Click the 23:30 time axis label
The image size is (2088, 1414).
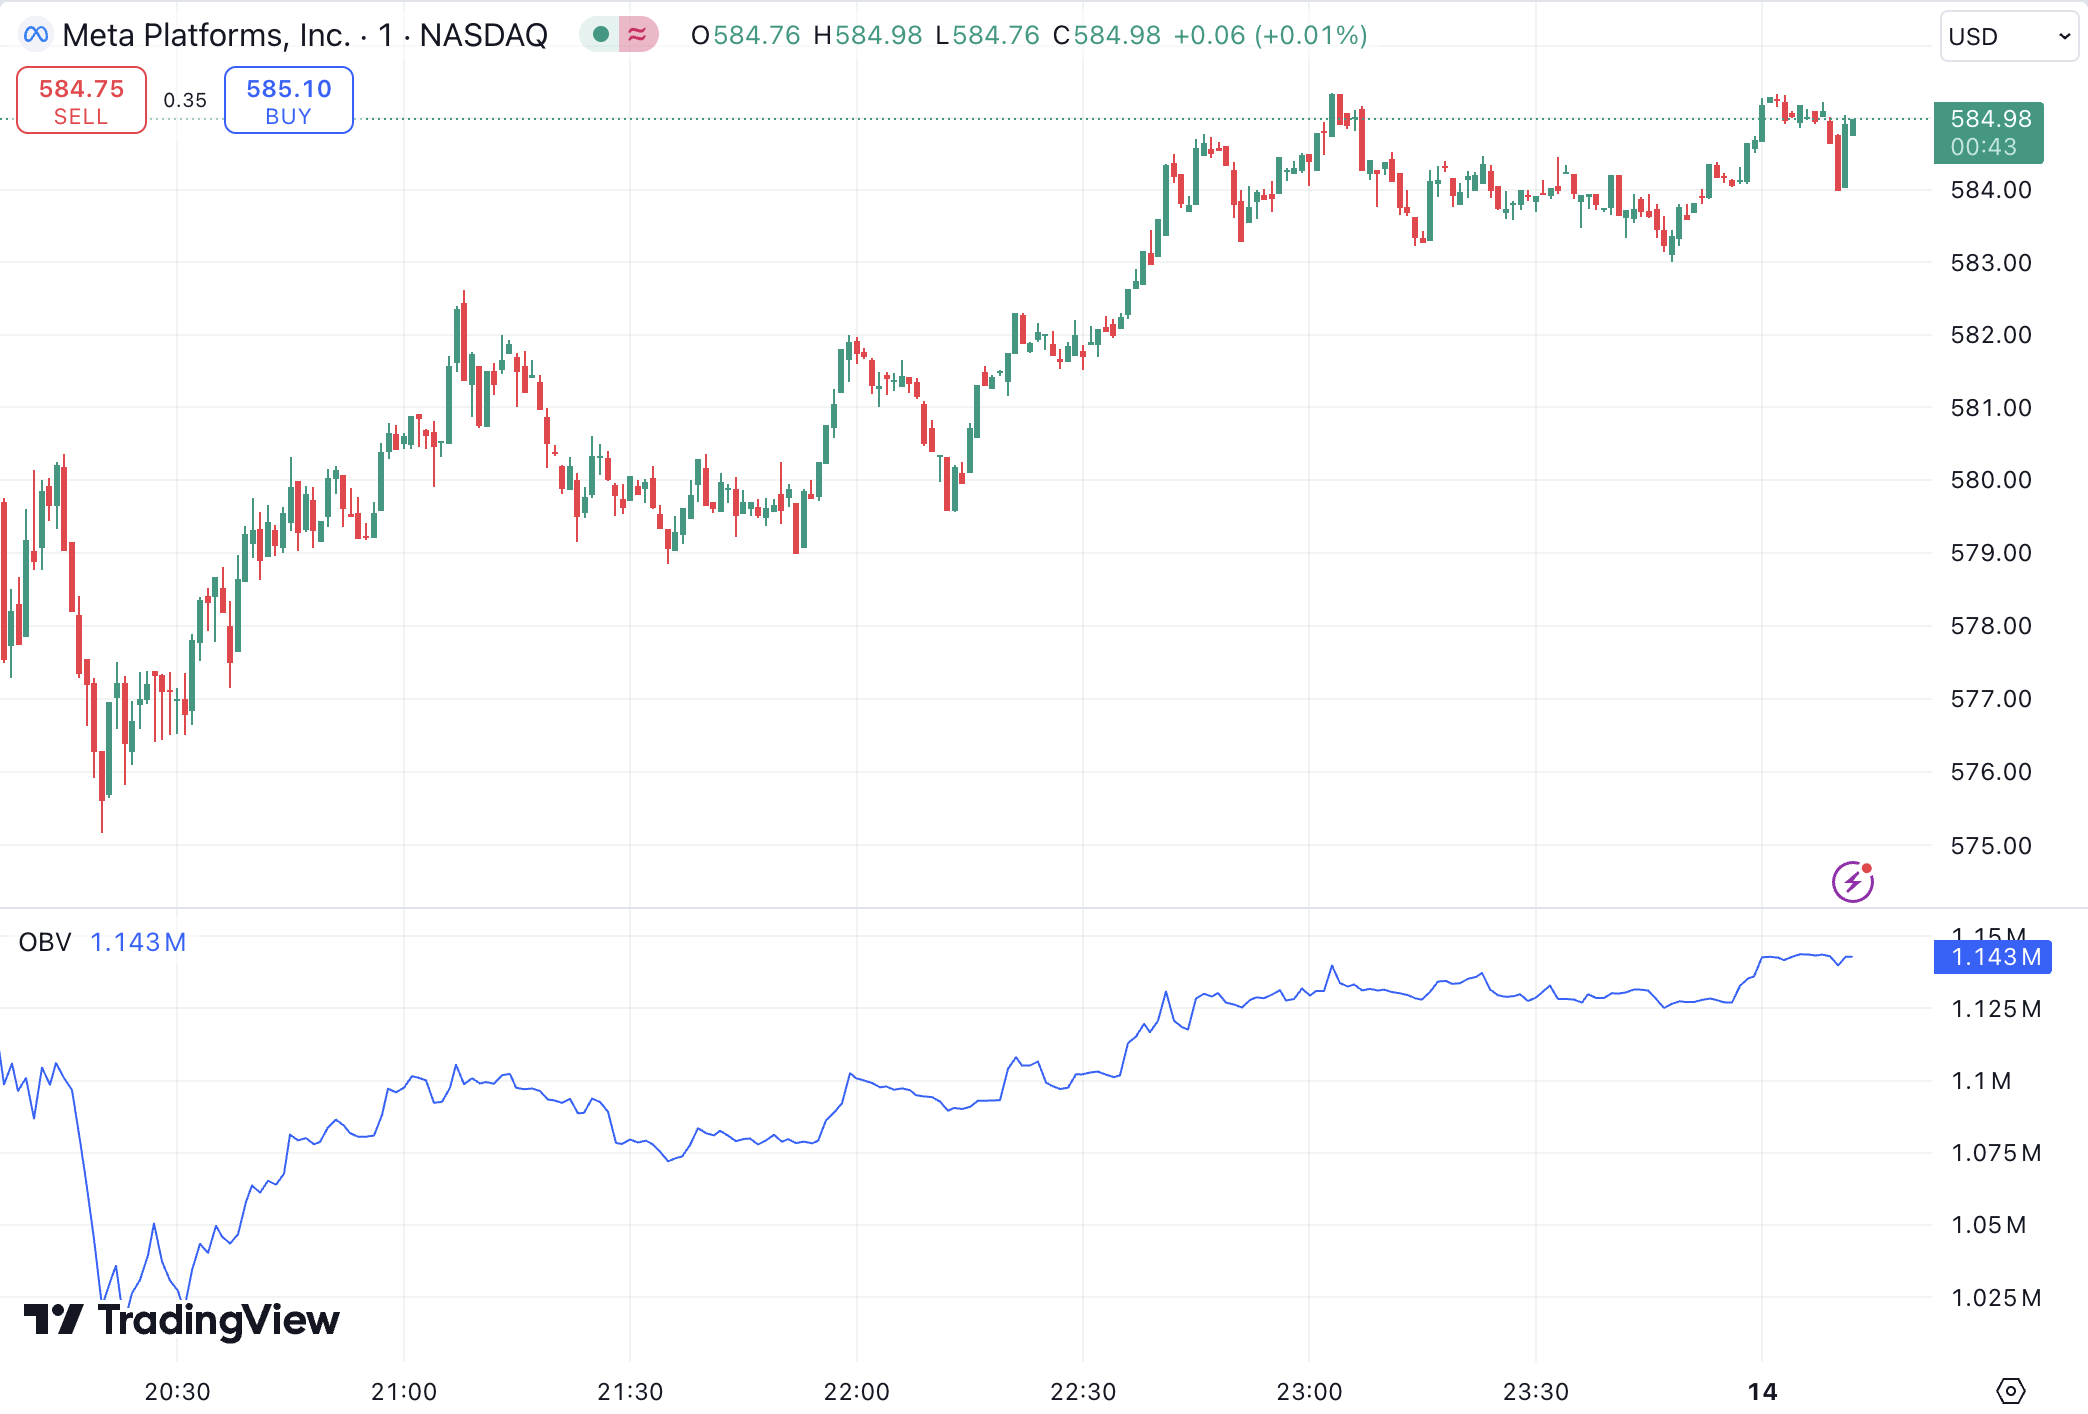1536,1391
